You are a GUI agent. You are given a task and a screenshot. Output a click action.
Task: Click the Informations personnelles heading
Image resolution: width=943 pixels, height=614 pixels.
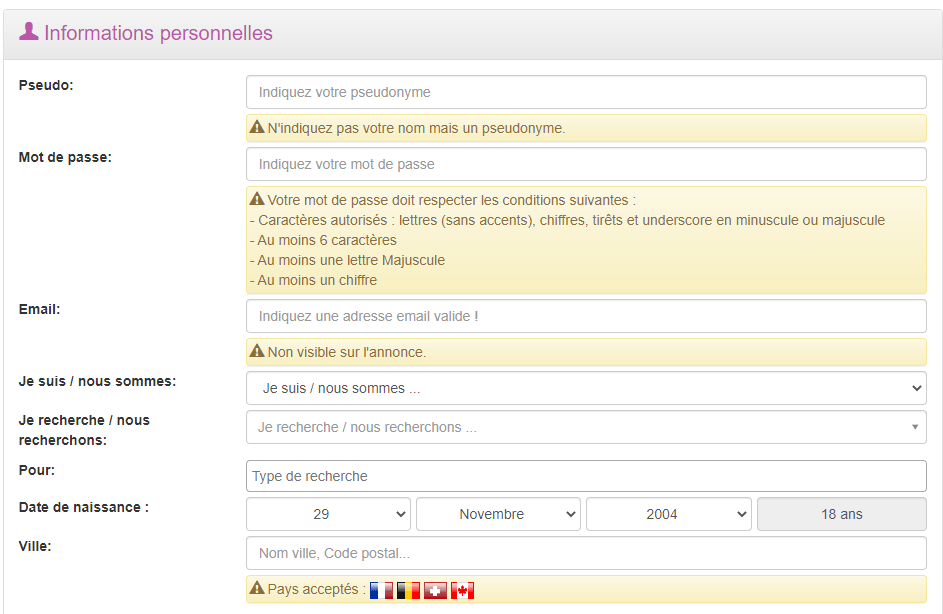tap(158, 33)
